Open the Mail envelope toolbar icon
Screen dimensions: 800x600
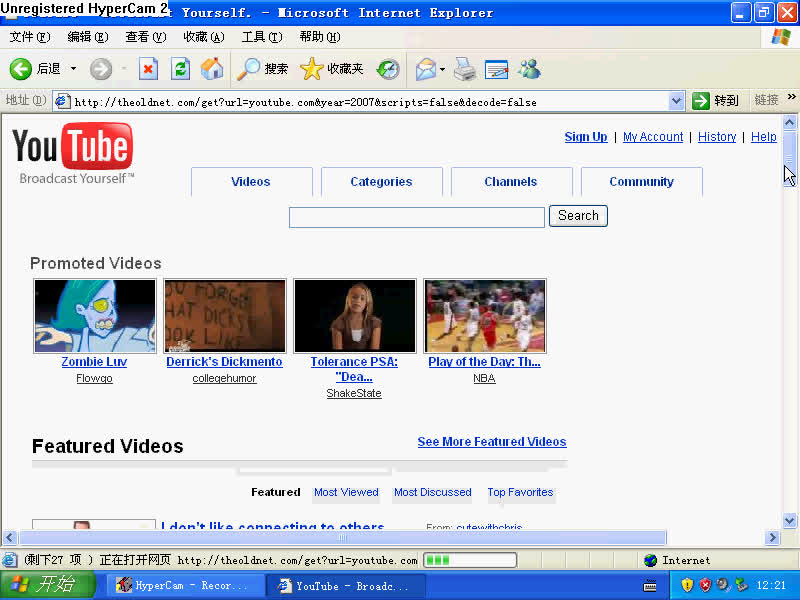[x=426, y=69]
